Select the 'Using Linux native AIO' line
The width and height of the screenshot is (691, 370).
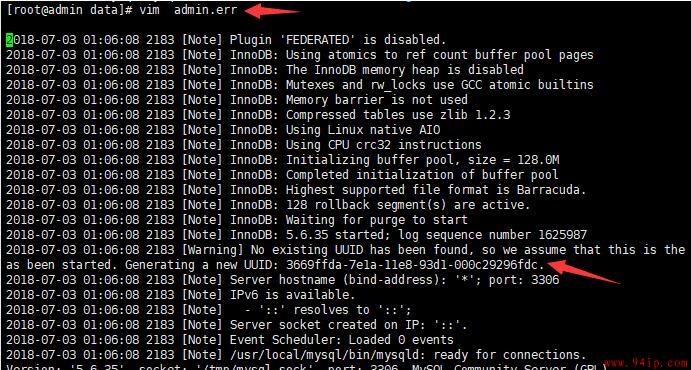223,130
